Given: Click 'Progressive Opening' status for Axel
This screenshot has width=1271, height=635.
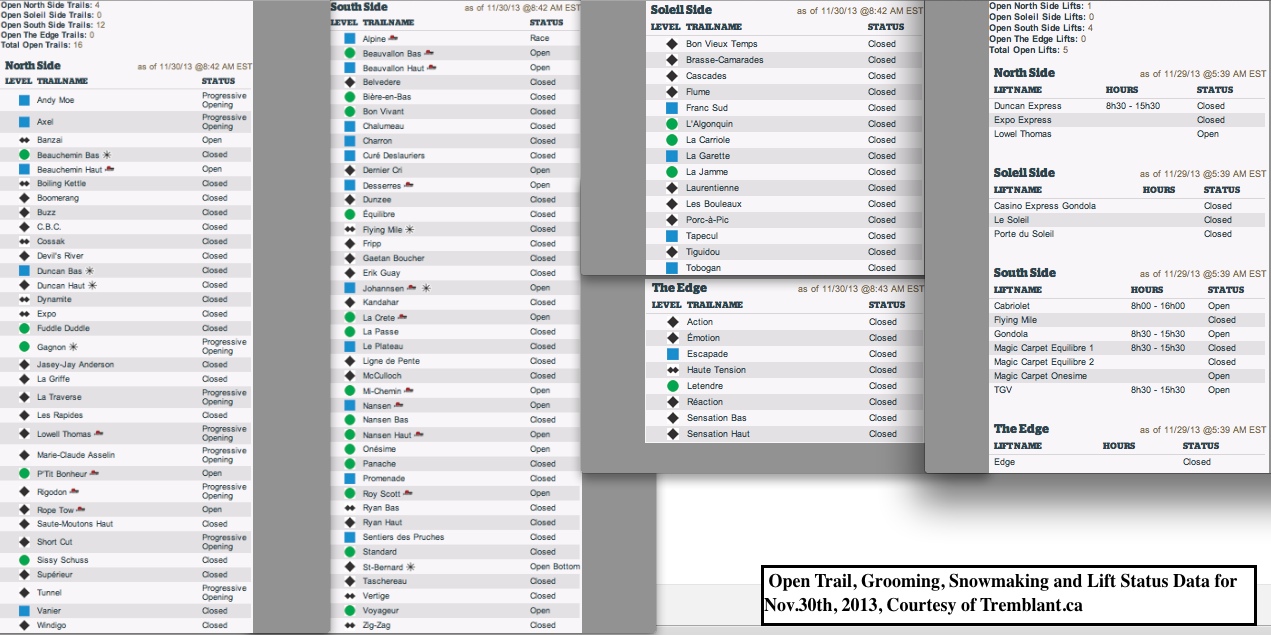Looking at the screenshot, I should click(224, 122).
